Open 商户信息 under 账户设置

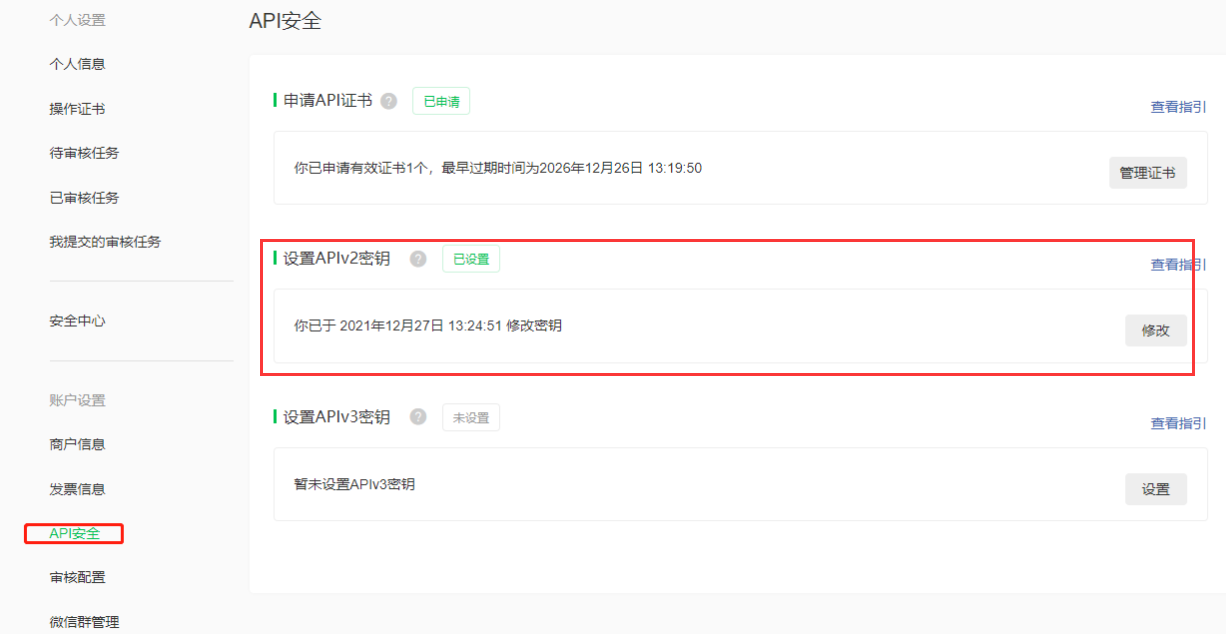77,444
